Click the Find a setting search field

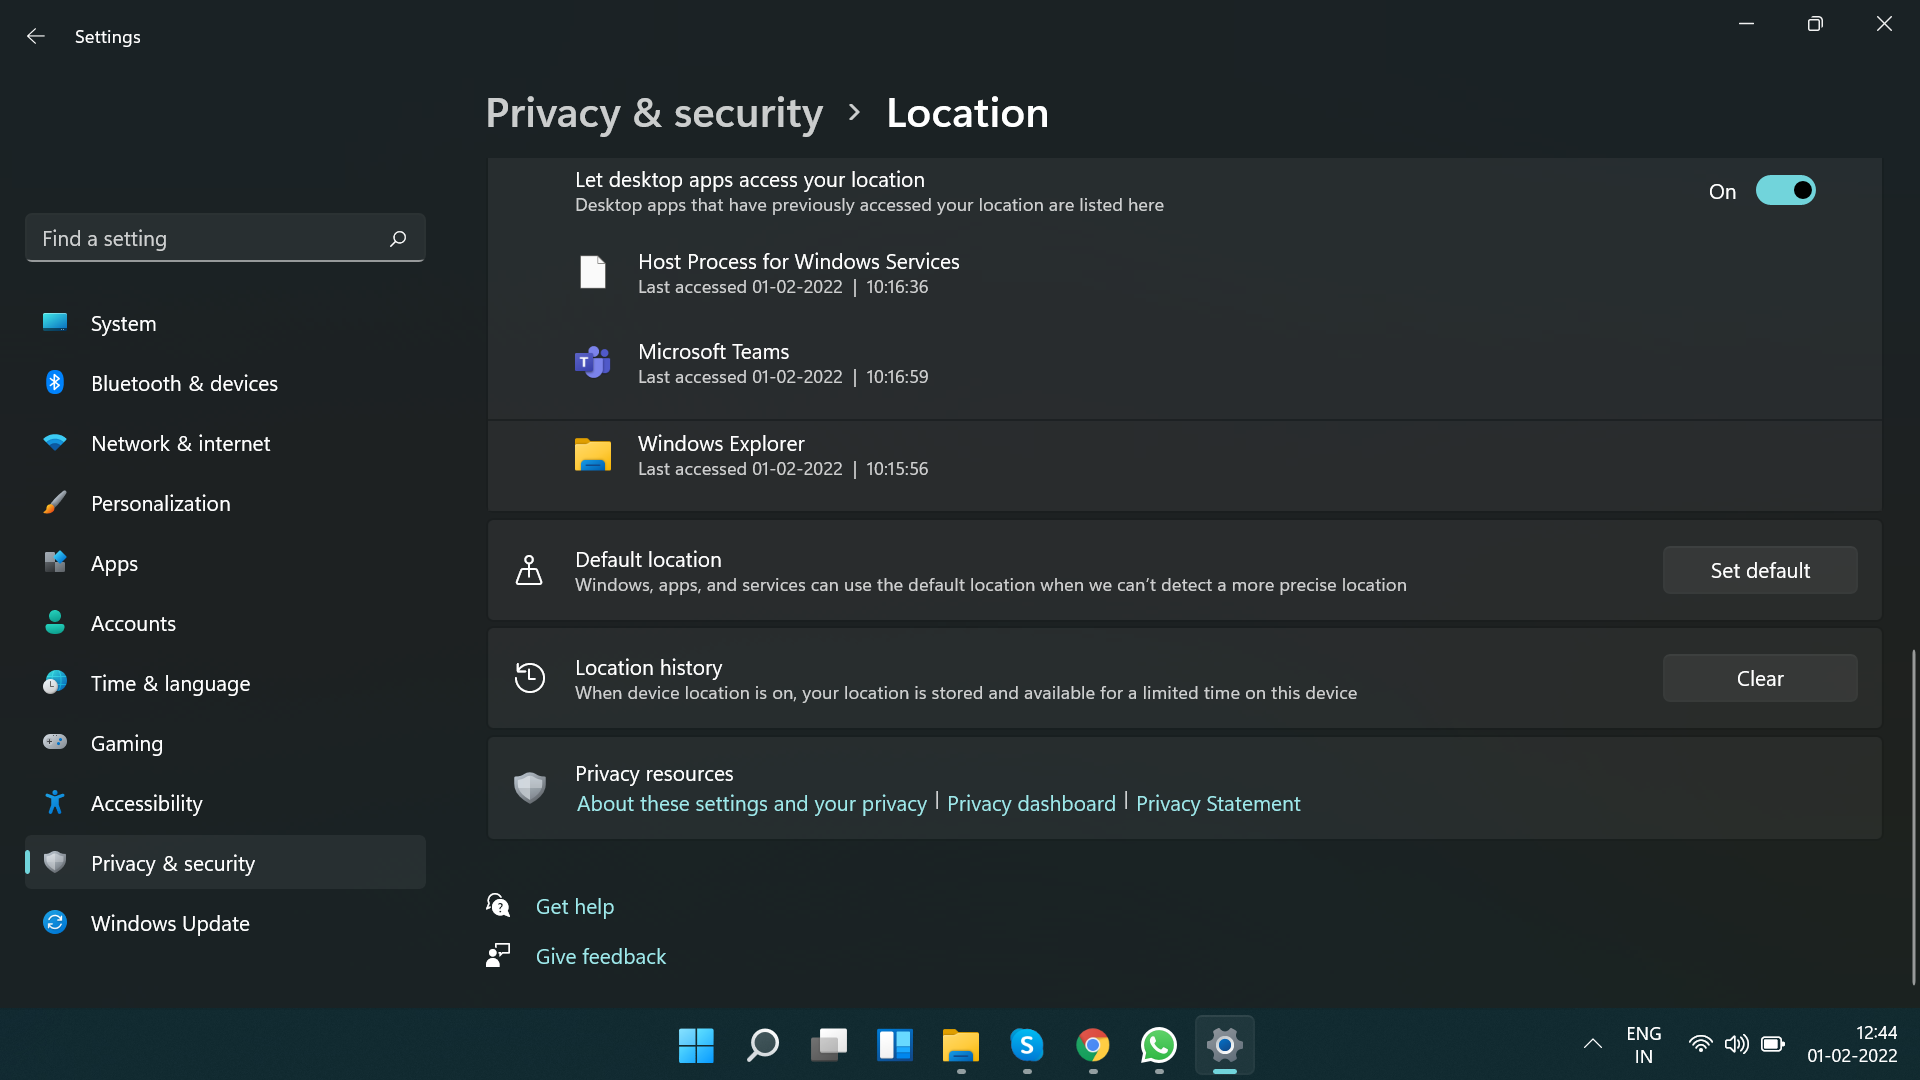coord(210,239)
